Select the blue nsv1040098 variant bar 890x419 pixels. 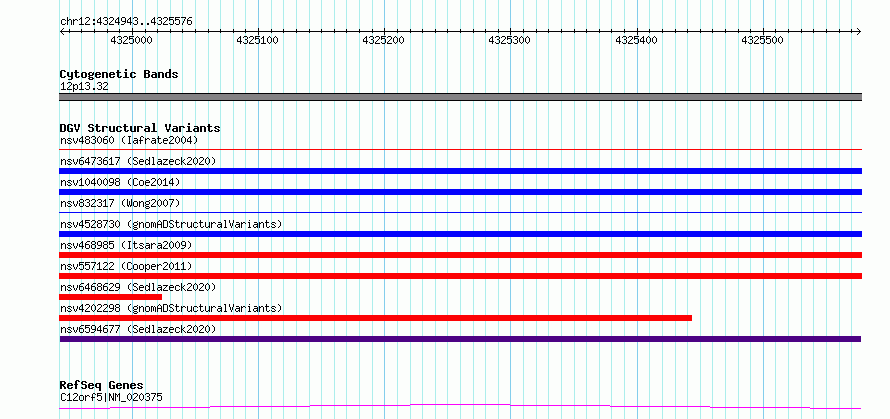461,192
